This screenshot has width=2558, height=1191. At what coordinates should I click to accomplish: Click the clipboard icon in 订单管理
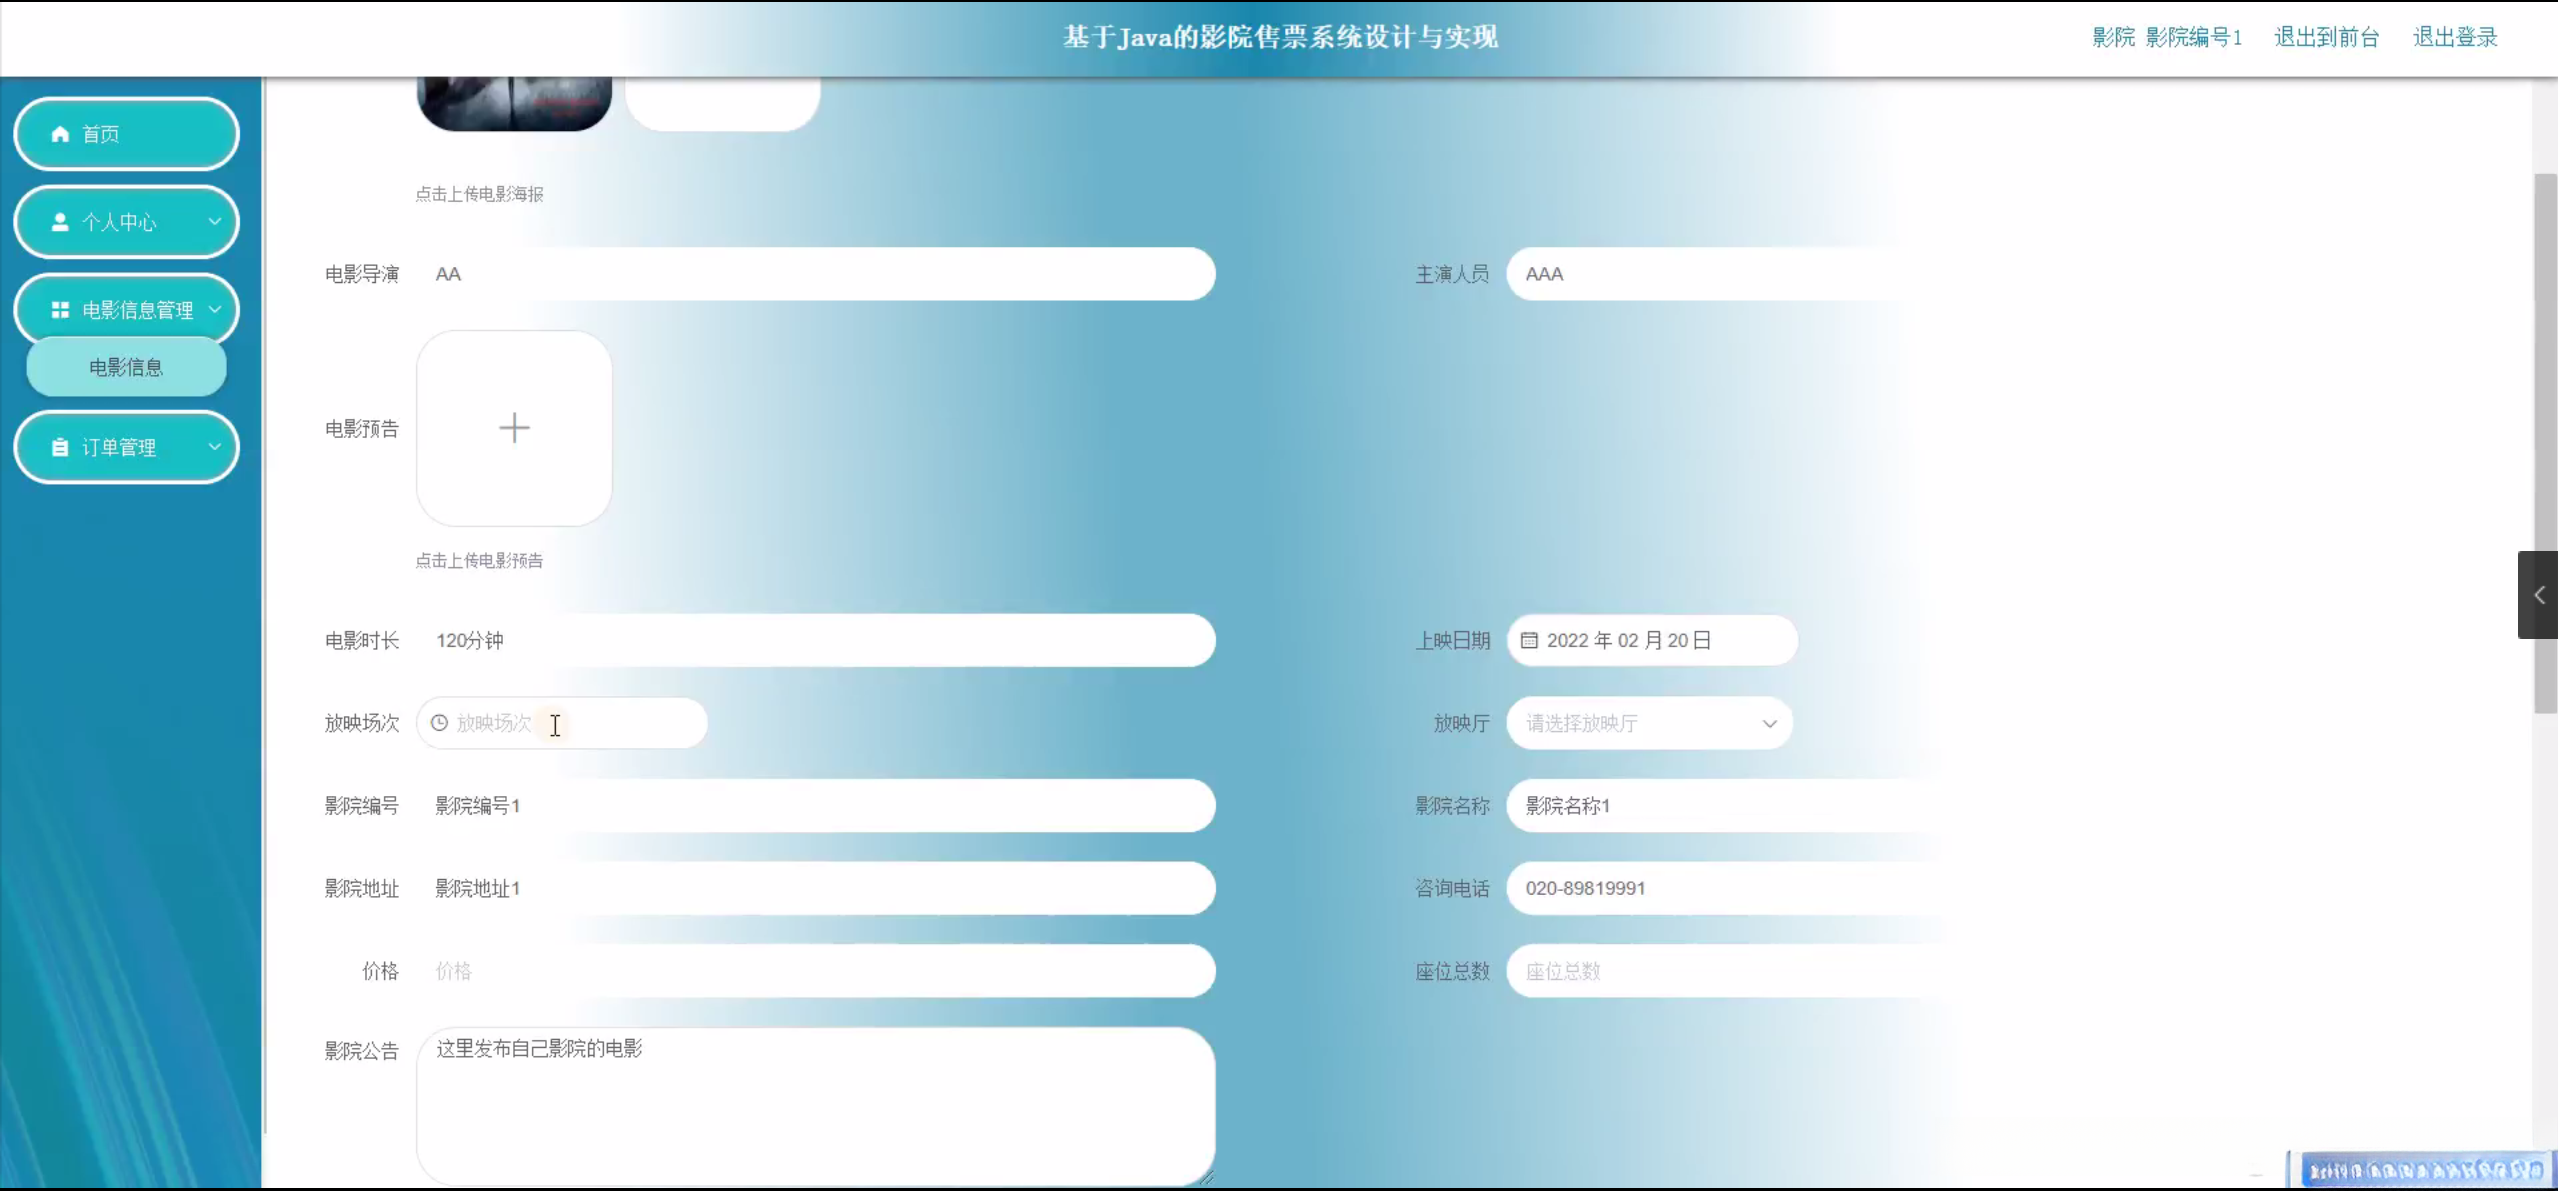click(60, 448)
